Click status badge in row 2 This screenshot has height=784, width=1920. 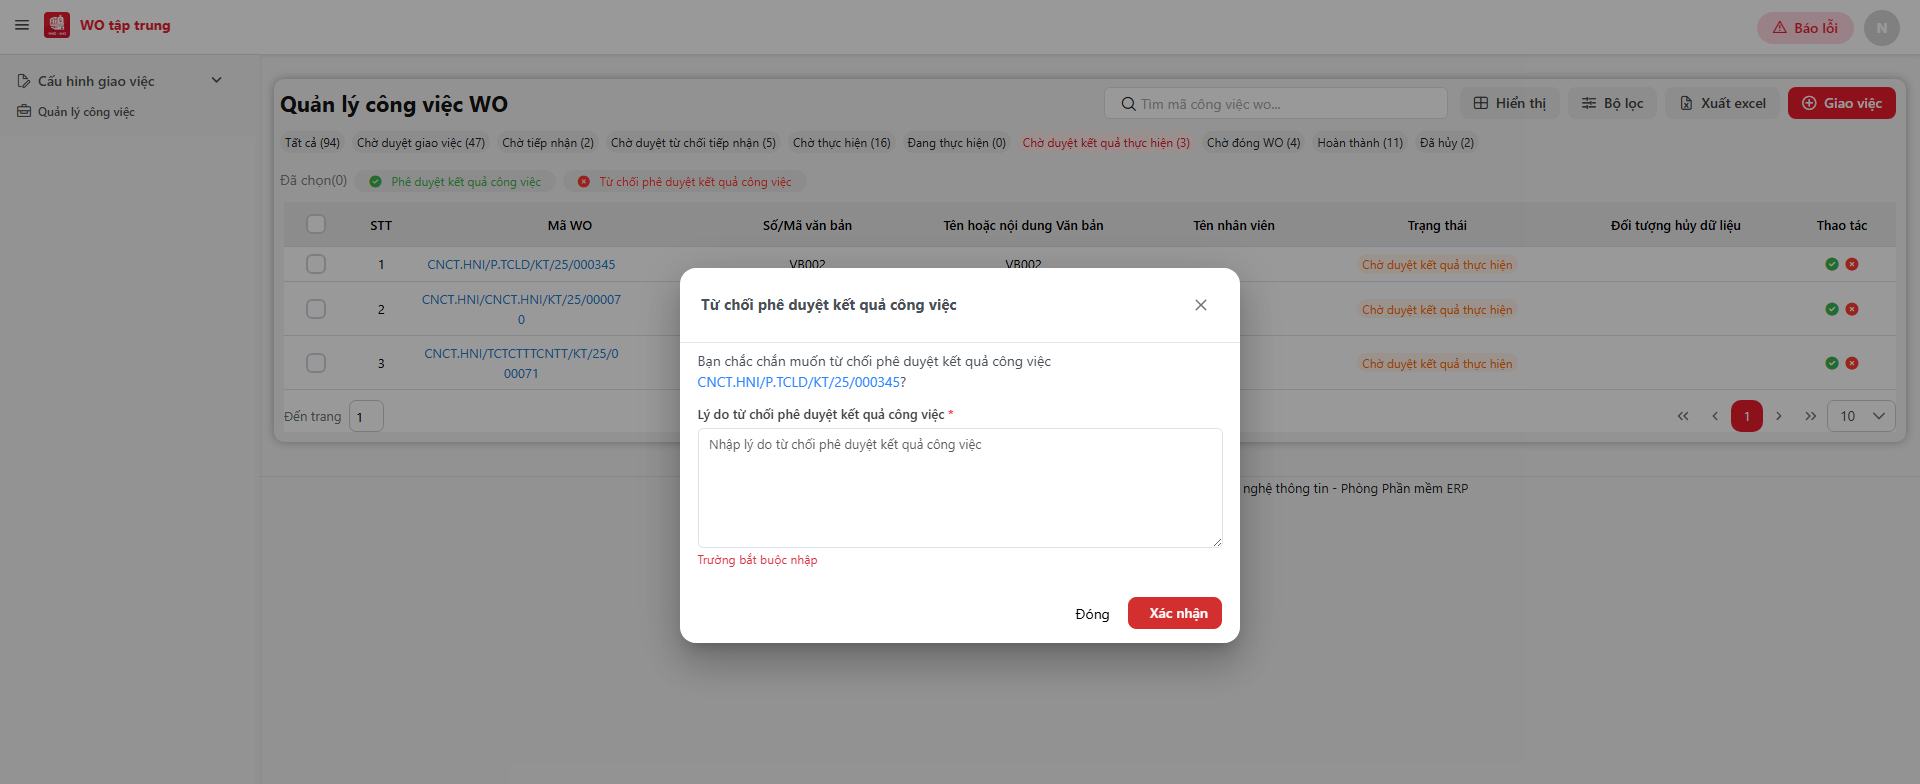point(1437,310)
